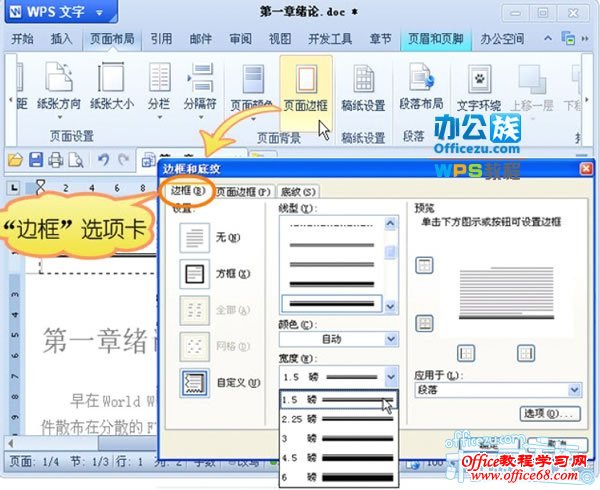Open the 纸张大小 paper size tool
Viewport: 600px width, 490px height.
(x=111, y=86)
